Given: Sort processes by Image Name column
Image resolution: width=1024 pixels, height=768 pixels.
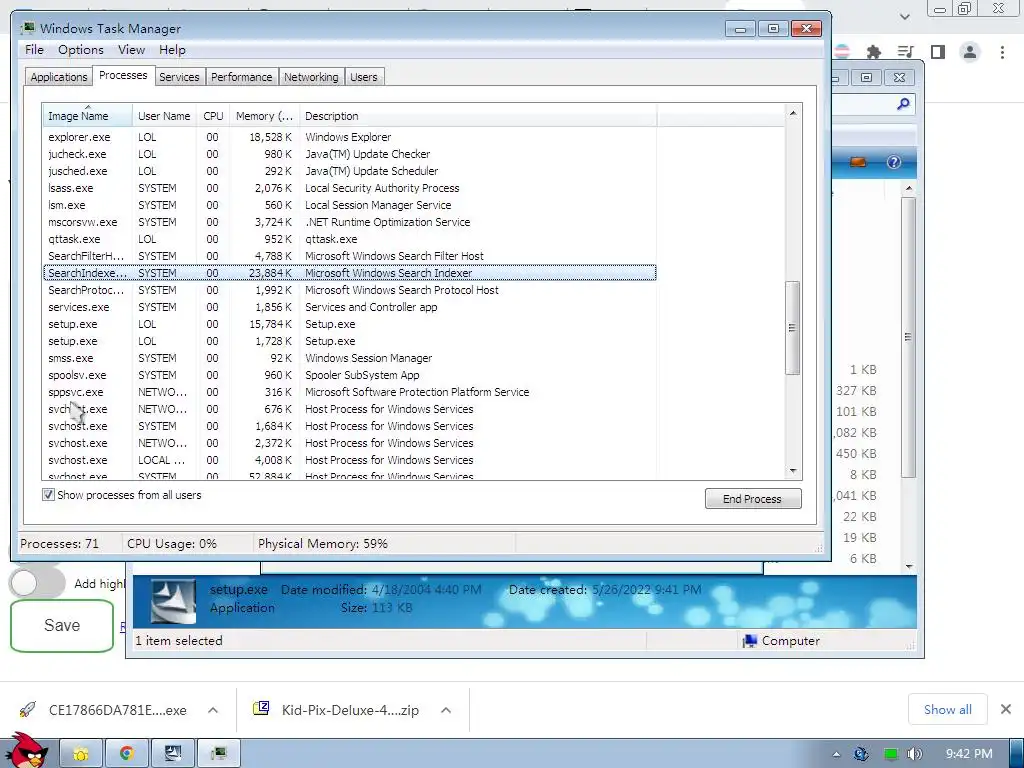Looking at the screenshot, I should click(87, 116).
